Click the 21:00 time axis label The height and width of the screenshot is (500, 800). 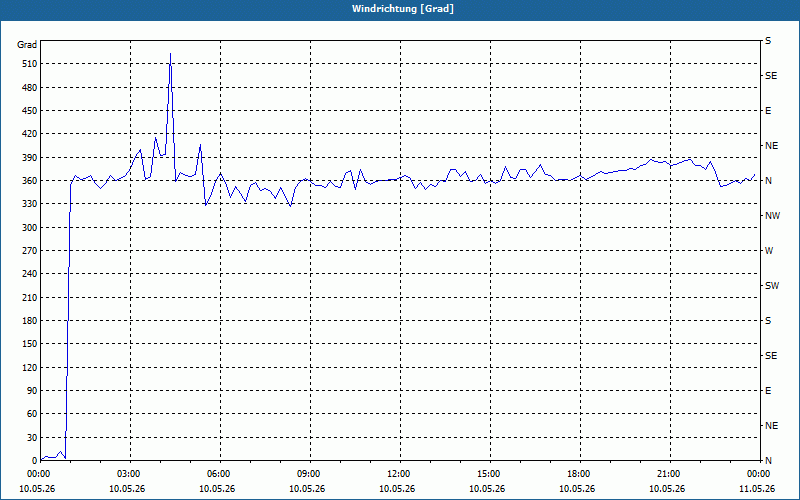point(670,474)
